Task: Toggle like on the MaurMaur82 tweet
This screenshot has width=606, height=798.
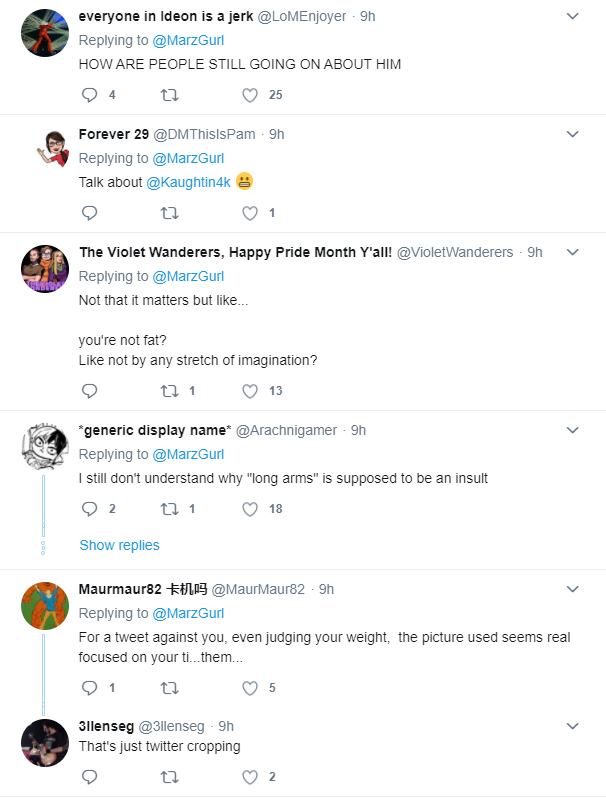Action: pos(250,688)
